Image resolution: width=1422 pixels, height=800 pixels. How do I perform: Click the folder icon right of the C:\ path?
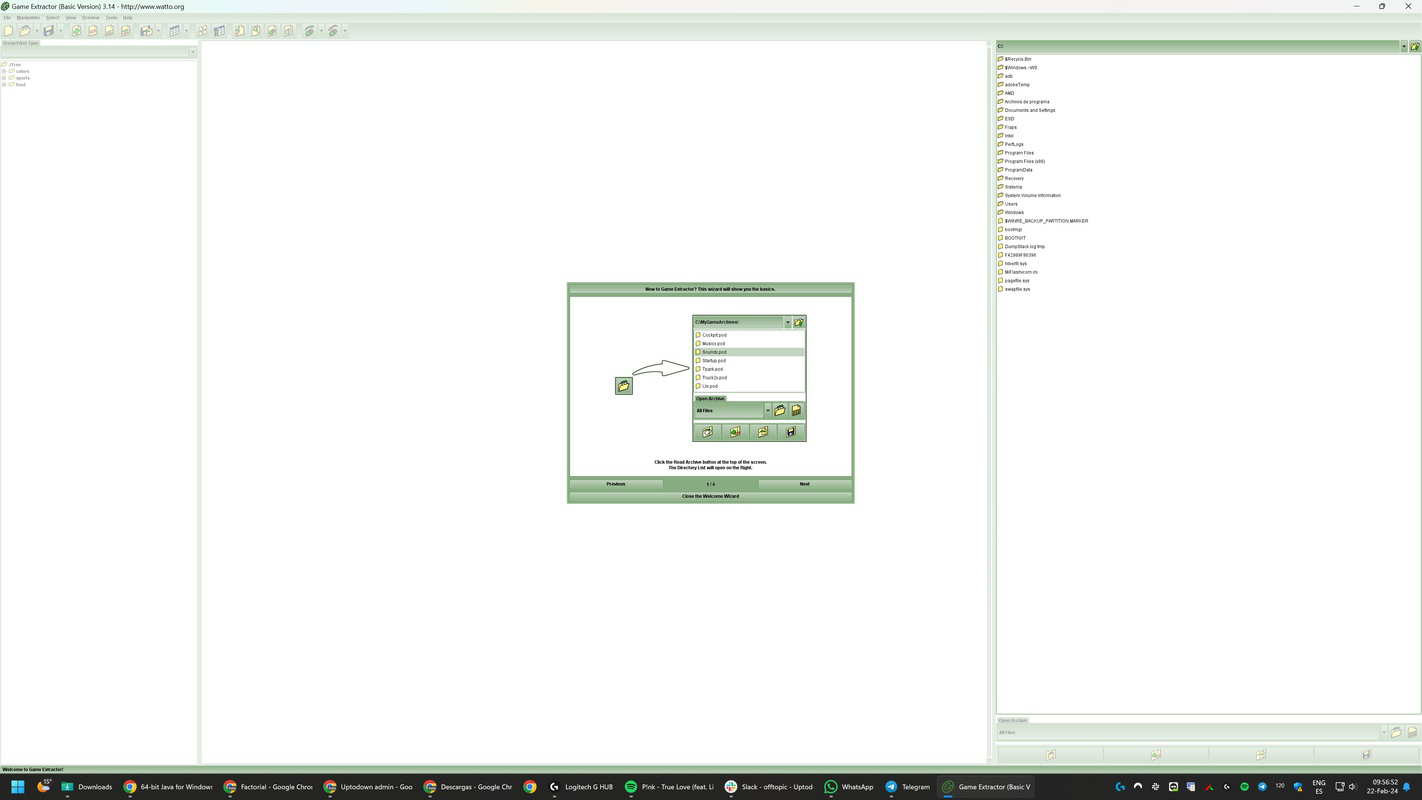[1414, 46]
